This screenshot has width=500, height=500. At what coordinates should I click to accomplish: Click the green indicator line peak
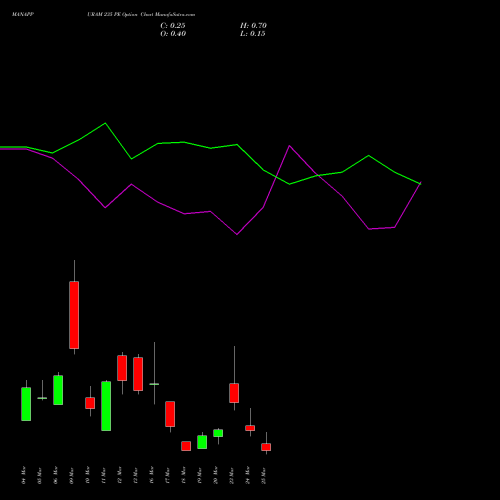[105, 123]
